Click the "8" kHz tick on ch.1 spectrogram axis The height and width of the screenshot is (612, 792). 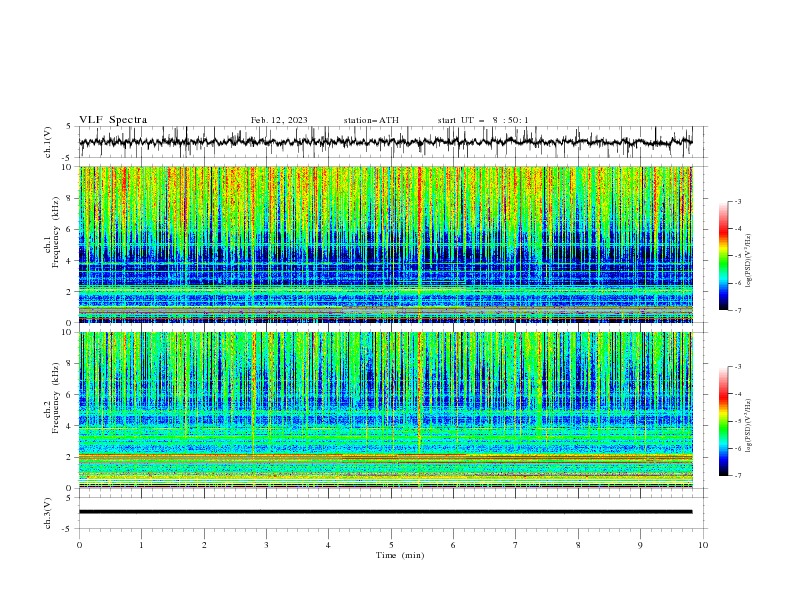[x=70, y=198]
